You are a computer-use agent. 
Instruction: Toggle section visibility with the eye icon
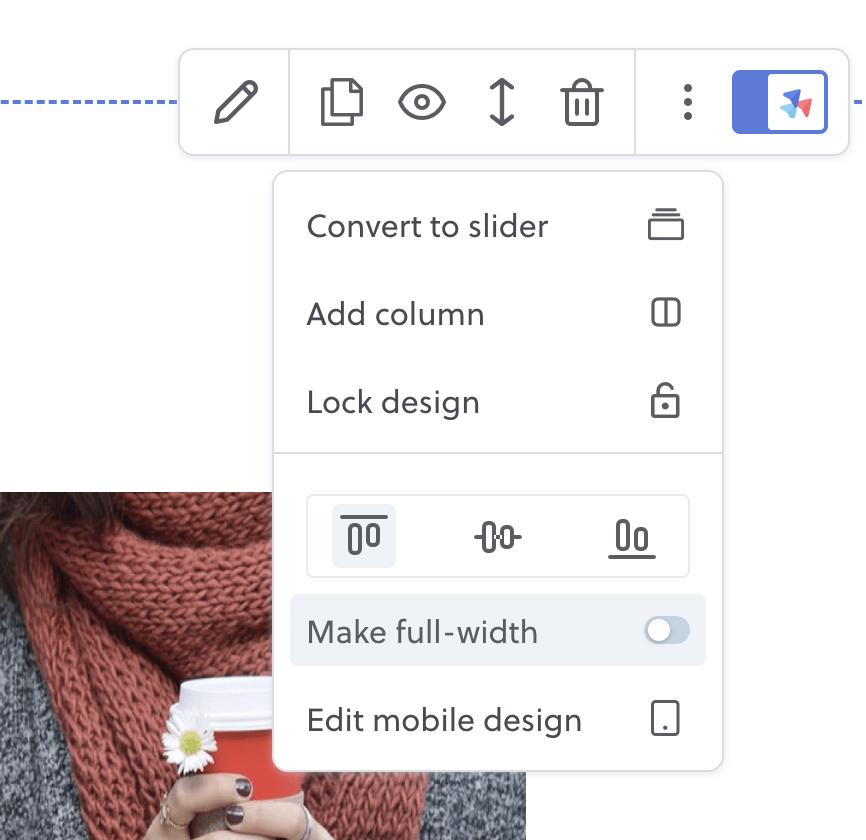coord(421,103)
